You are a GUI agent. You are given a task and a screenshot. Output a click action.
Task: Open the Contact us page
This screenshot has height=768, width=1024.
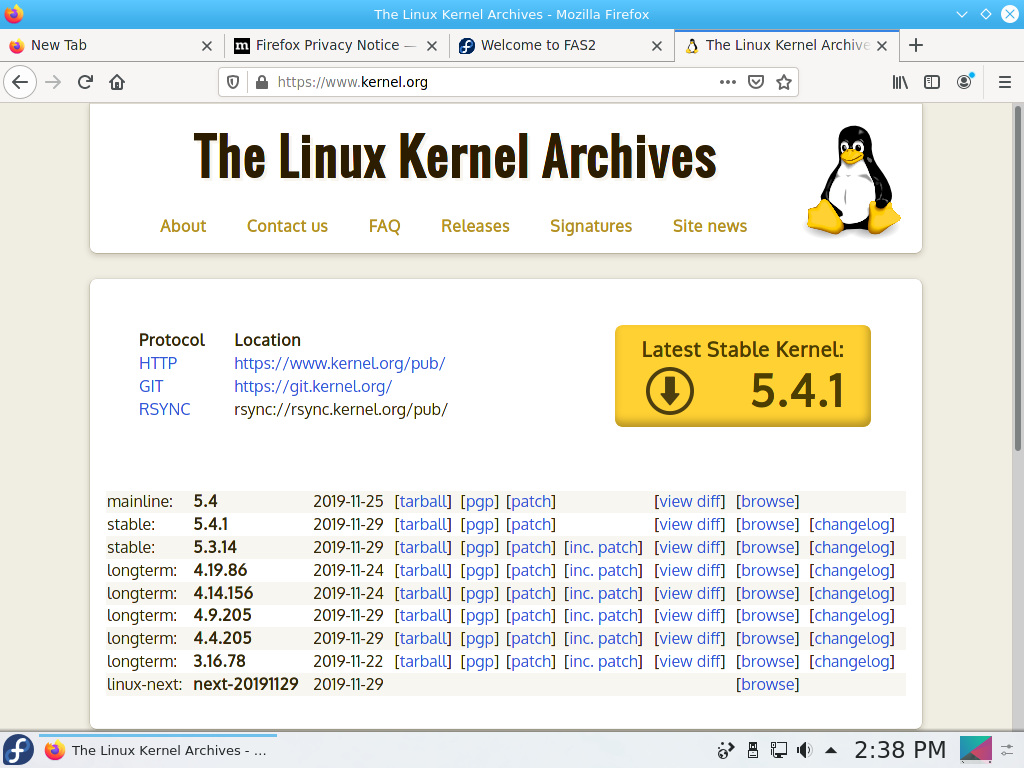287,226
